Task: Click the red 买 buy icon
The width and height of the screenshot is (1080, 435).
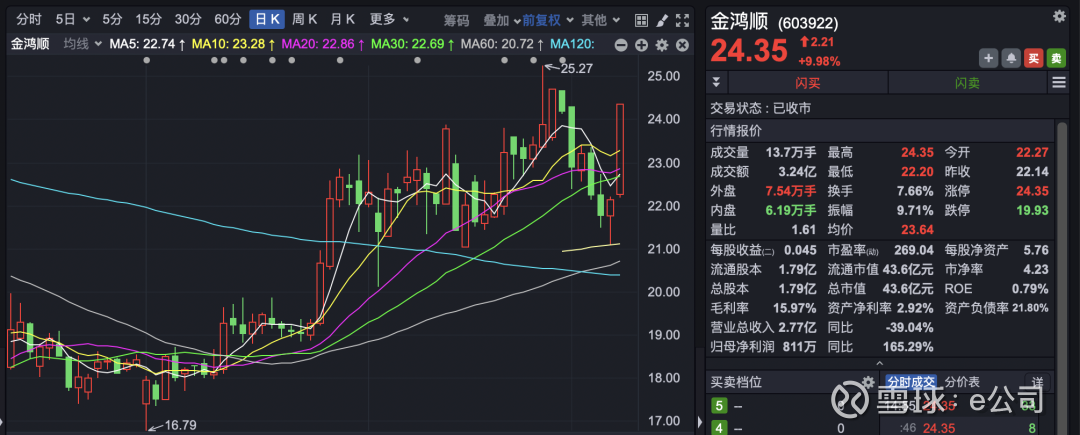Action: click(1033, 59)
